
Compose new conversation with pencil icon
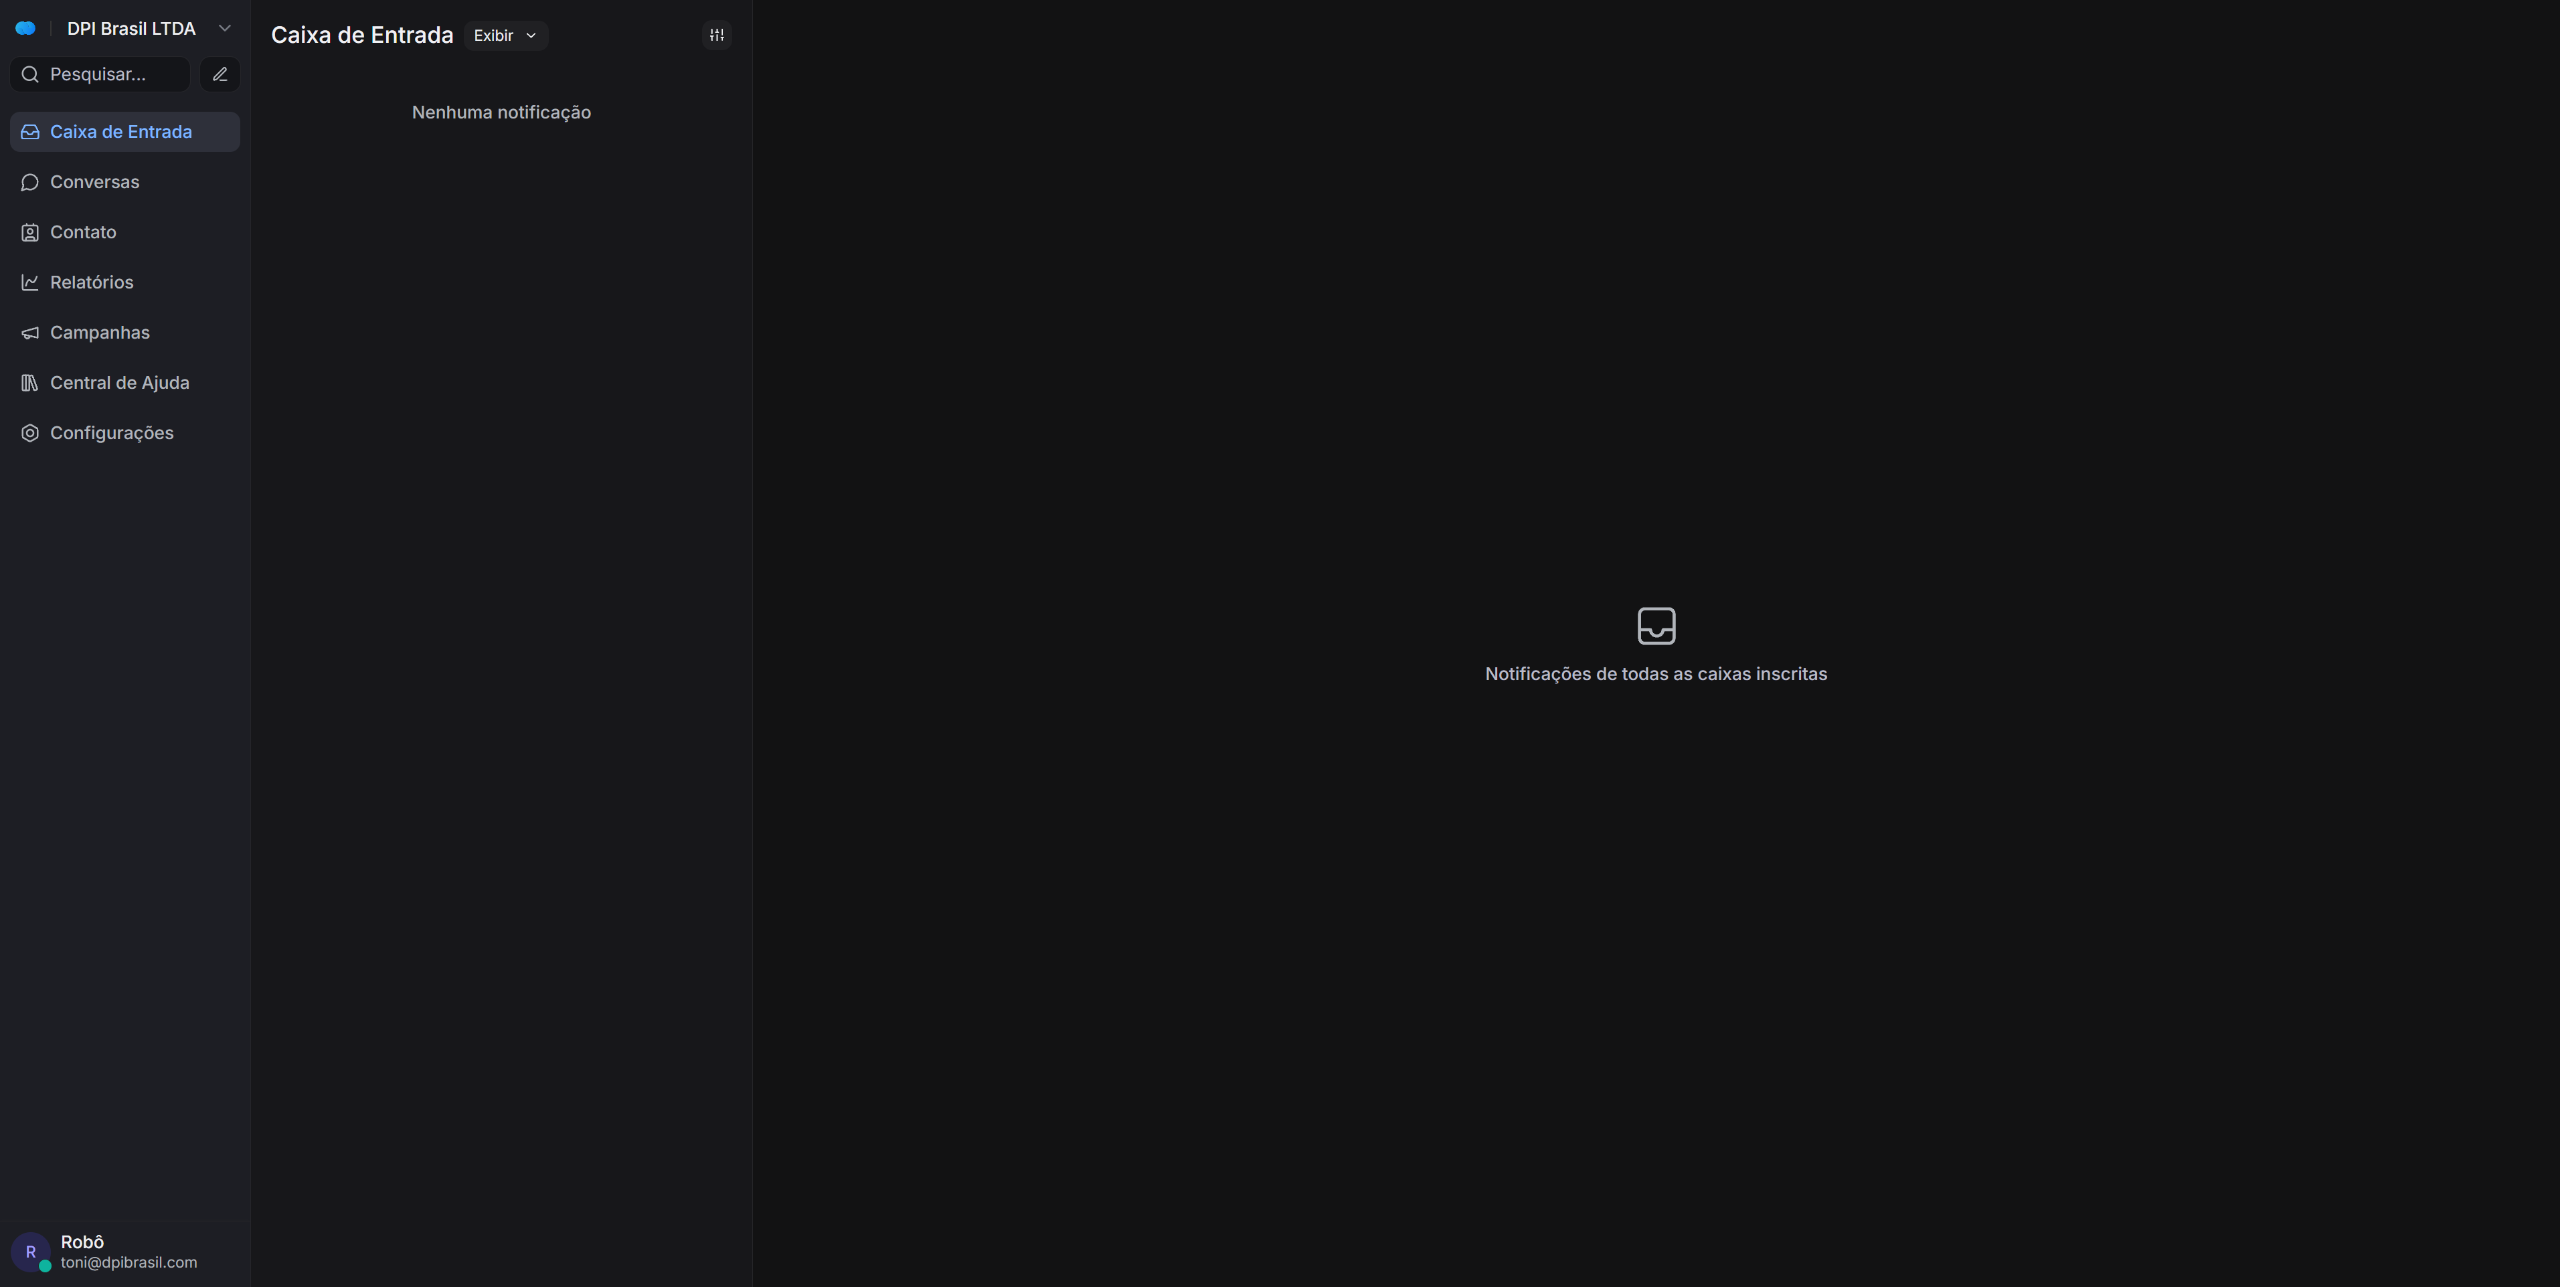220,75
